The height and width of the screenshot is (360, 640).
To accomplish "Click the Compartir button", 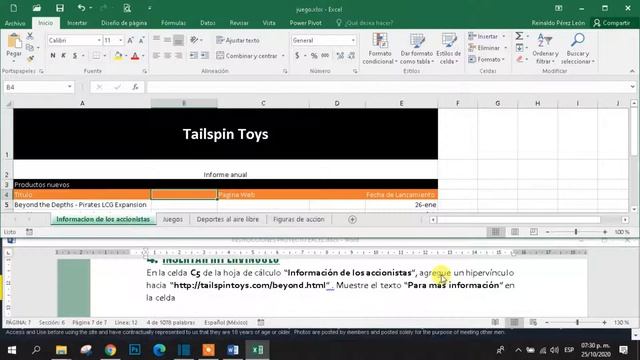I will click(x=611, y=23).
